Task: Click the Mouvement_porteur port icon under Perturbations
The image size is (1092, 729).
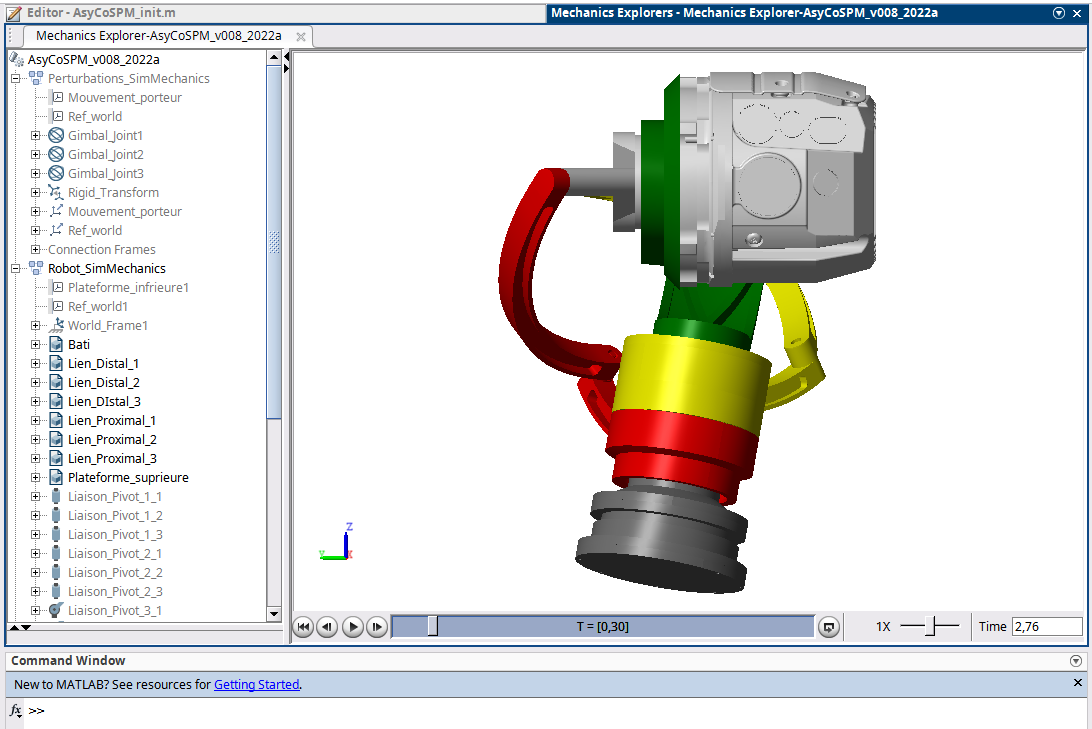Action: (x=58, y=97)
